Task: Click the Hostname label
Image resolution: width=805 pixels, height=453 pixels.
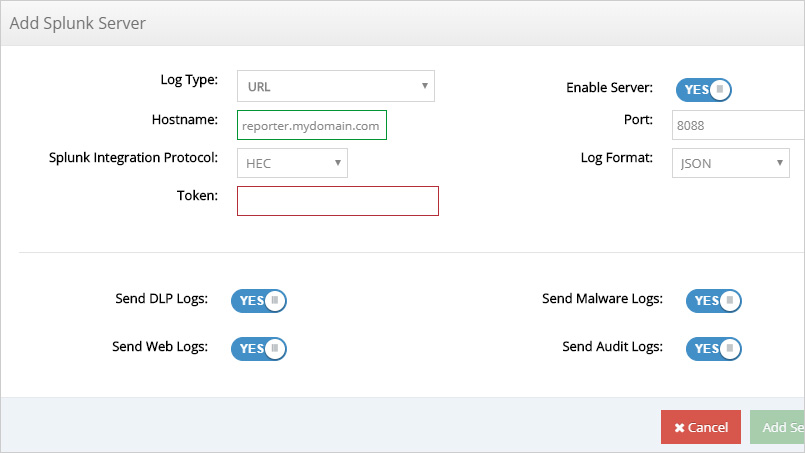Action: click(x=185, y=120)
